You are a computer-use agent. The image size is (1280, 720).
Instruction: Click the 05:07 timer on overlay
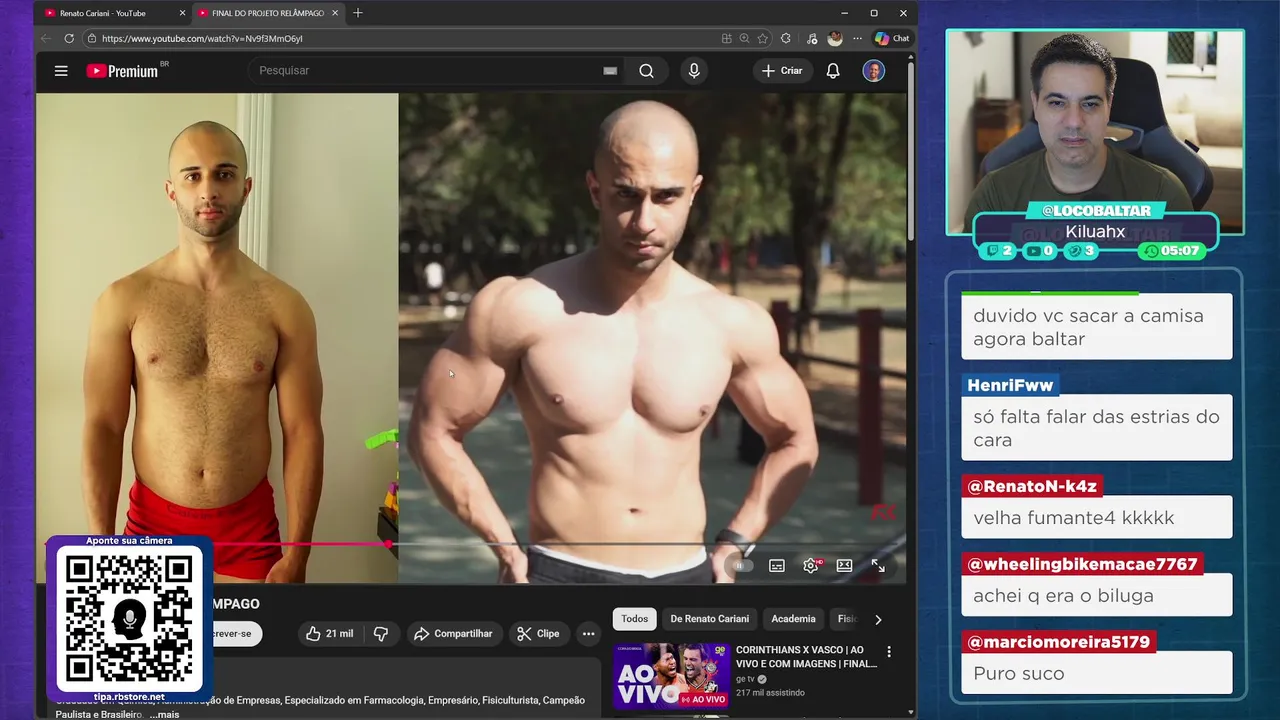point(1172,251)
